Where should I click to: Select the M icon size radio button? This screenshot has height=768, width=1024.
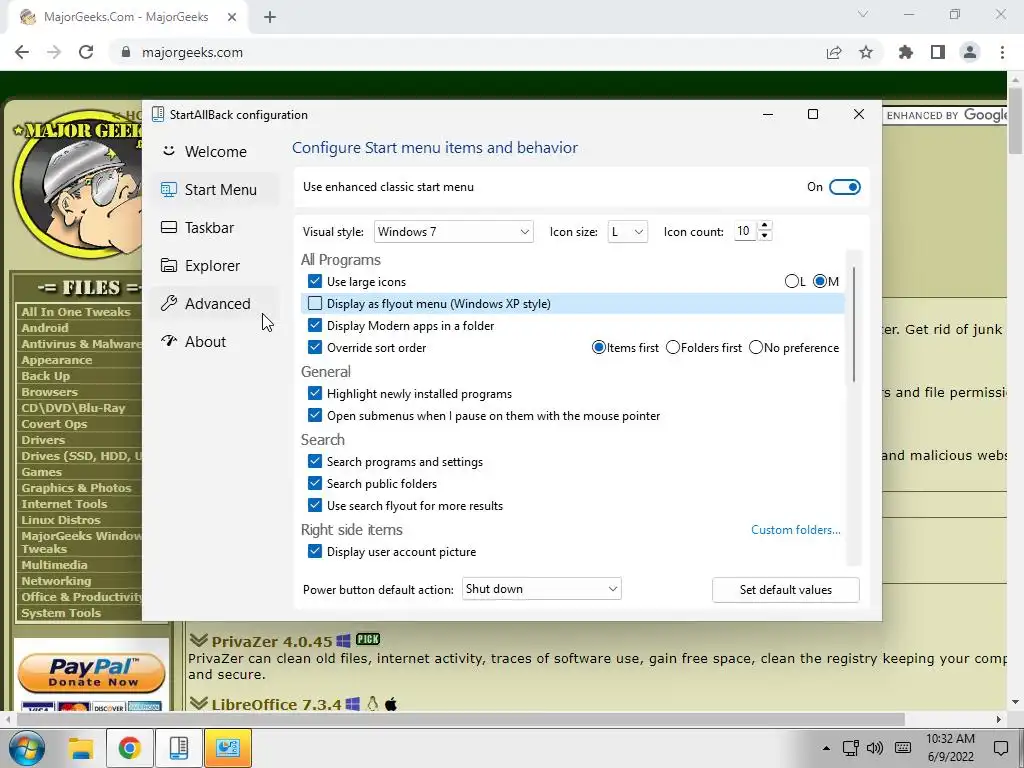tap(820, 281)
